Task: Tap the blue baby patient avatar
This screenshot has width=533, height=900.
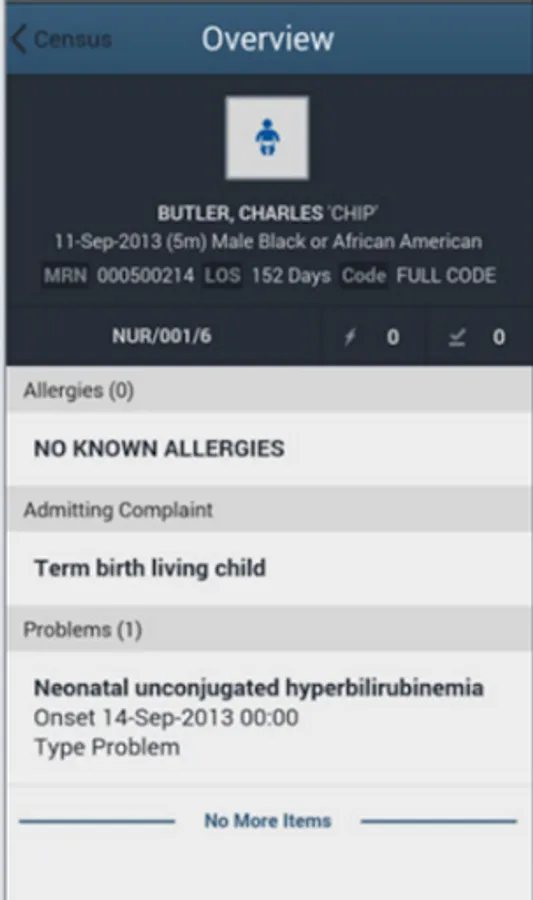Action: point(267,138)
